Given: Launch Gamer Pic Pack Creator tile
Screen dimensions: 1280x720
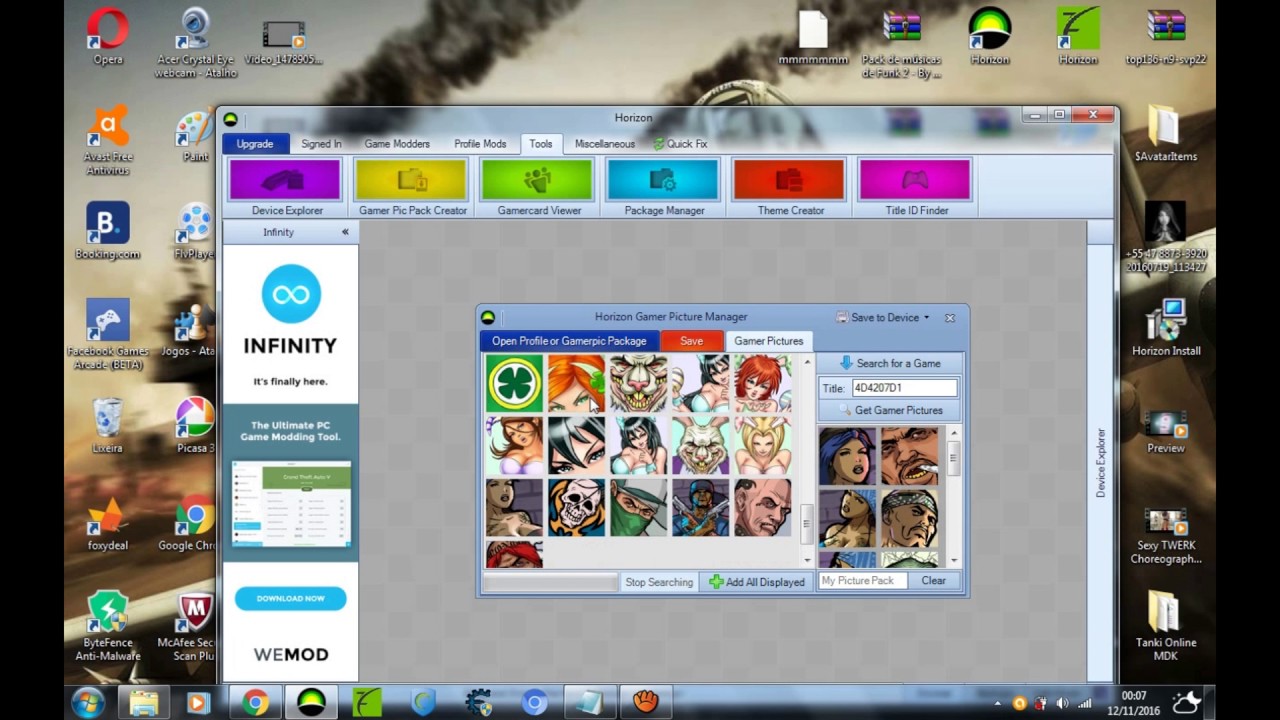Looking at the screenshot, I should click(x=412, y=188).
